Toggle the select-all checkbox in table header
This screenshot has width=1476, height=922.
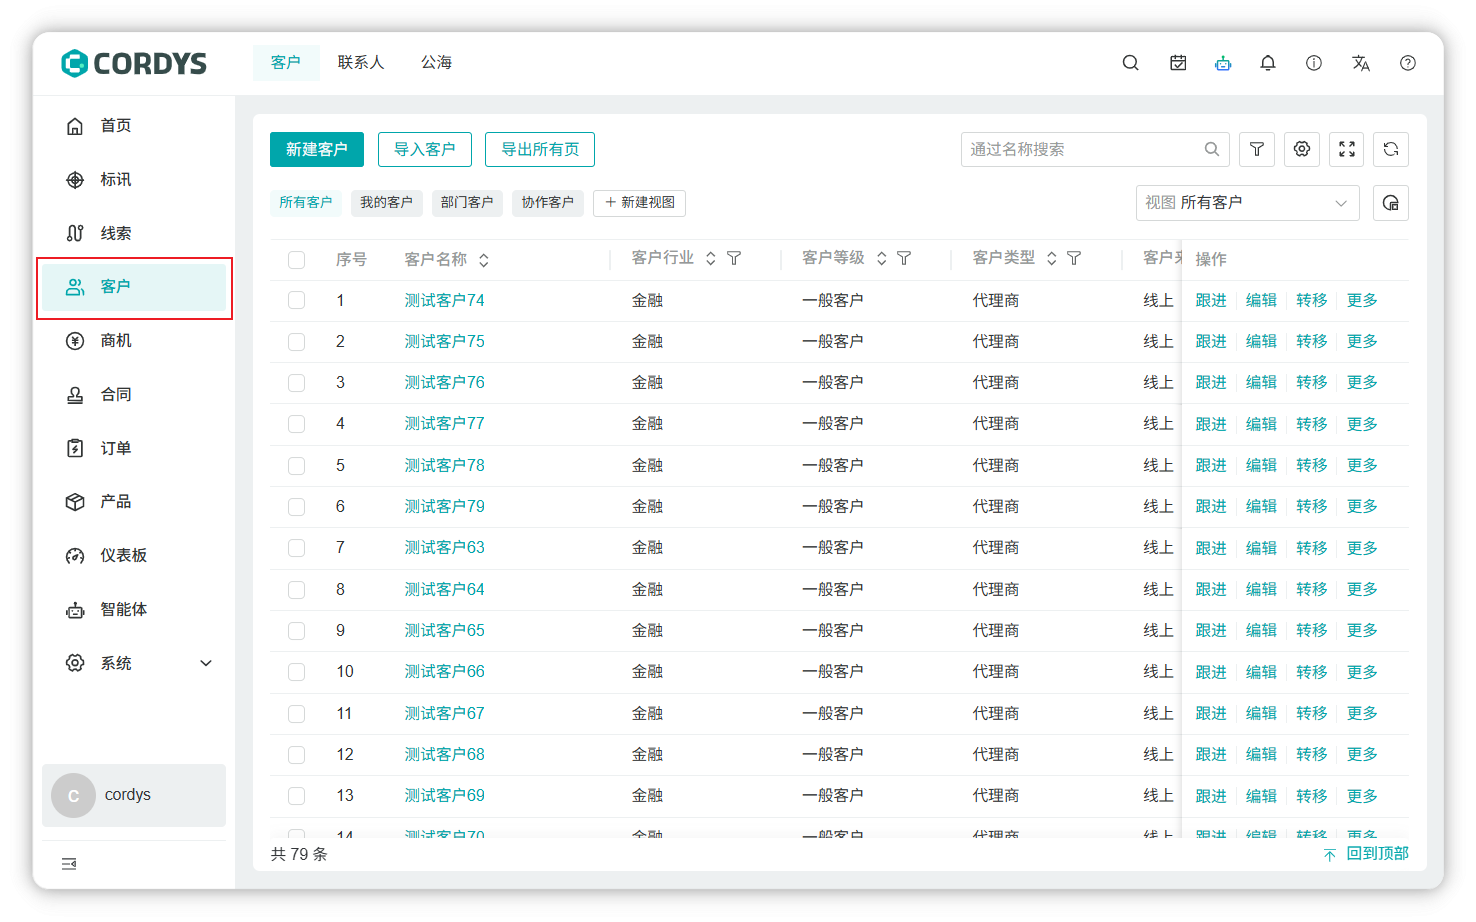coord(297,260)
